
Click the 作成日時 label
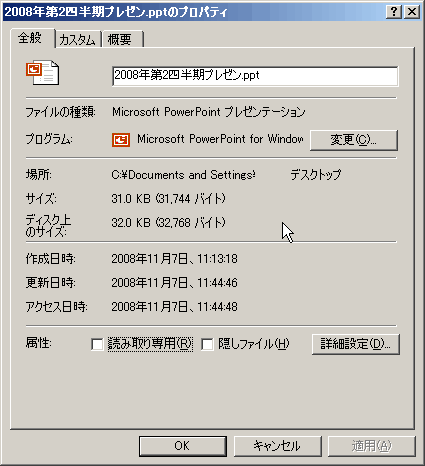(x=51, y=259)
